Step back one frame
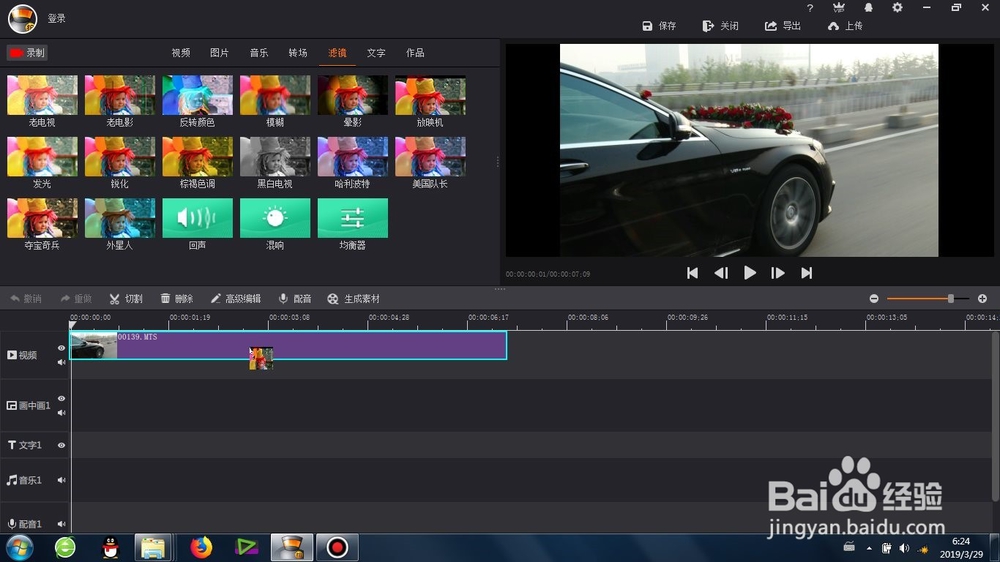This screenshot has width=1000, height=562. click(721, 273)
